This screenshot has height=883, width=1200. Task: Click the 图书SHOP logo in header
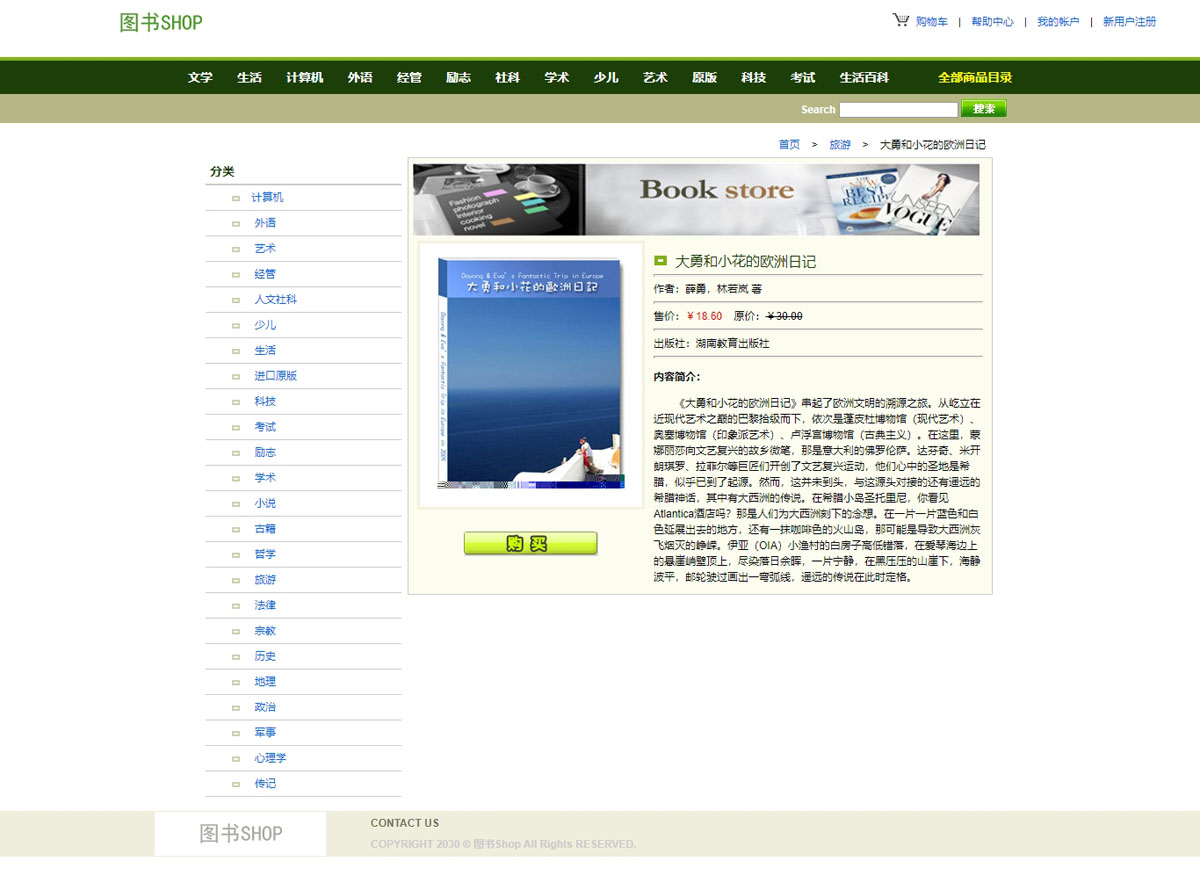pos(161,23)
